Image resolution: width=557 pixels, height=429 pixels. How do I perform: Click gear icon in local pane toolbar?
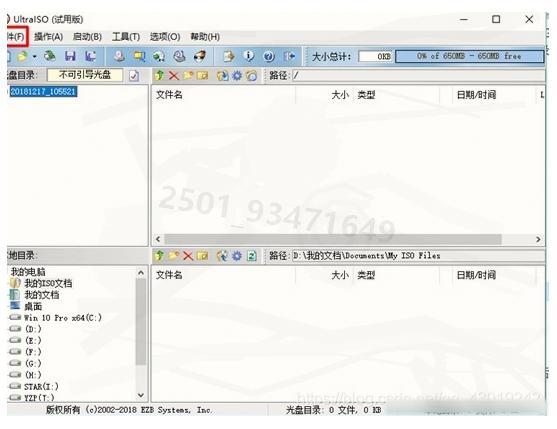[x=237, y=256]
